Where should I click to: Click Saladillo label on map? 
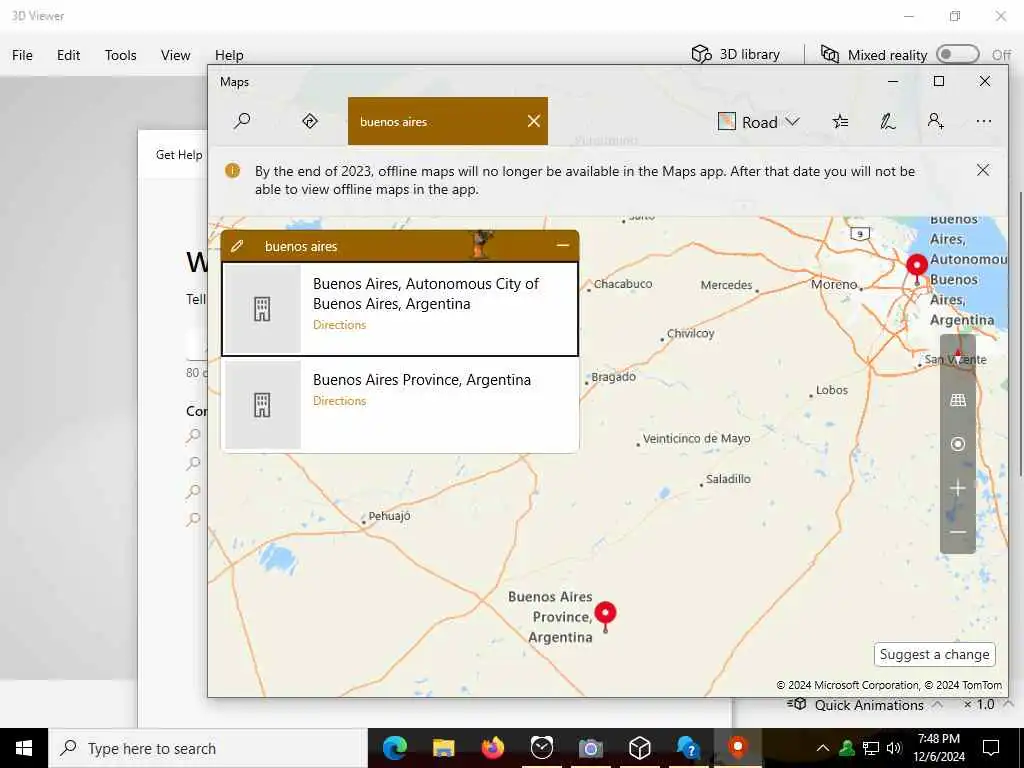[x=728, y=479]
